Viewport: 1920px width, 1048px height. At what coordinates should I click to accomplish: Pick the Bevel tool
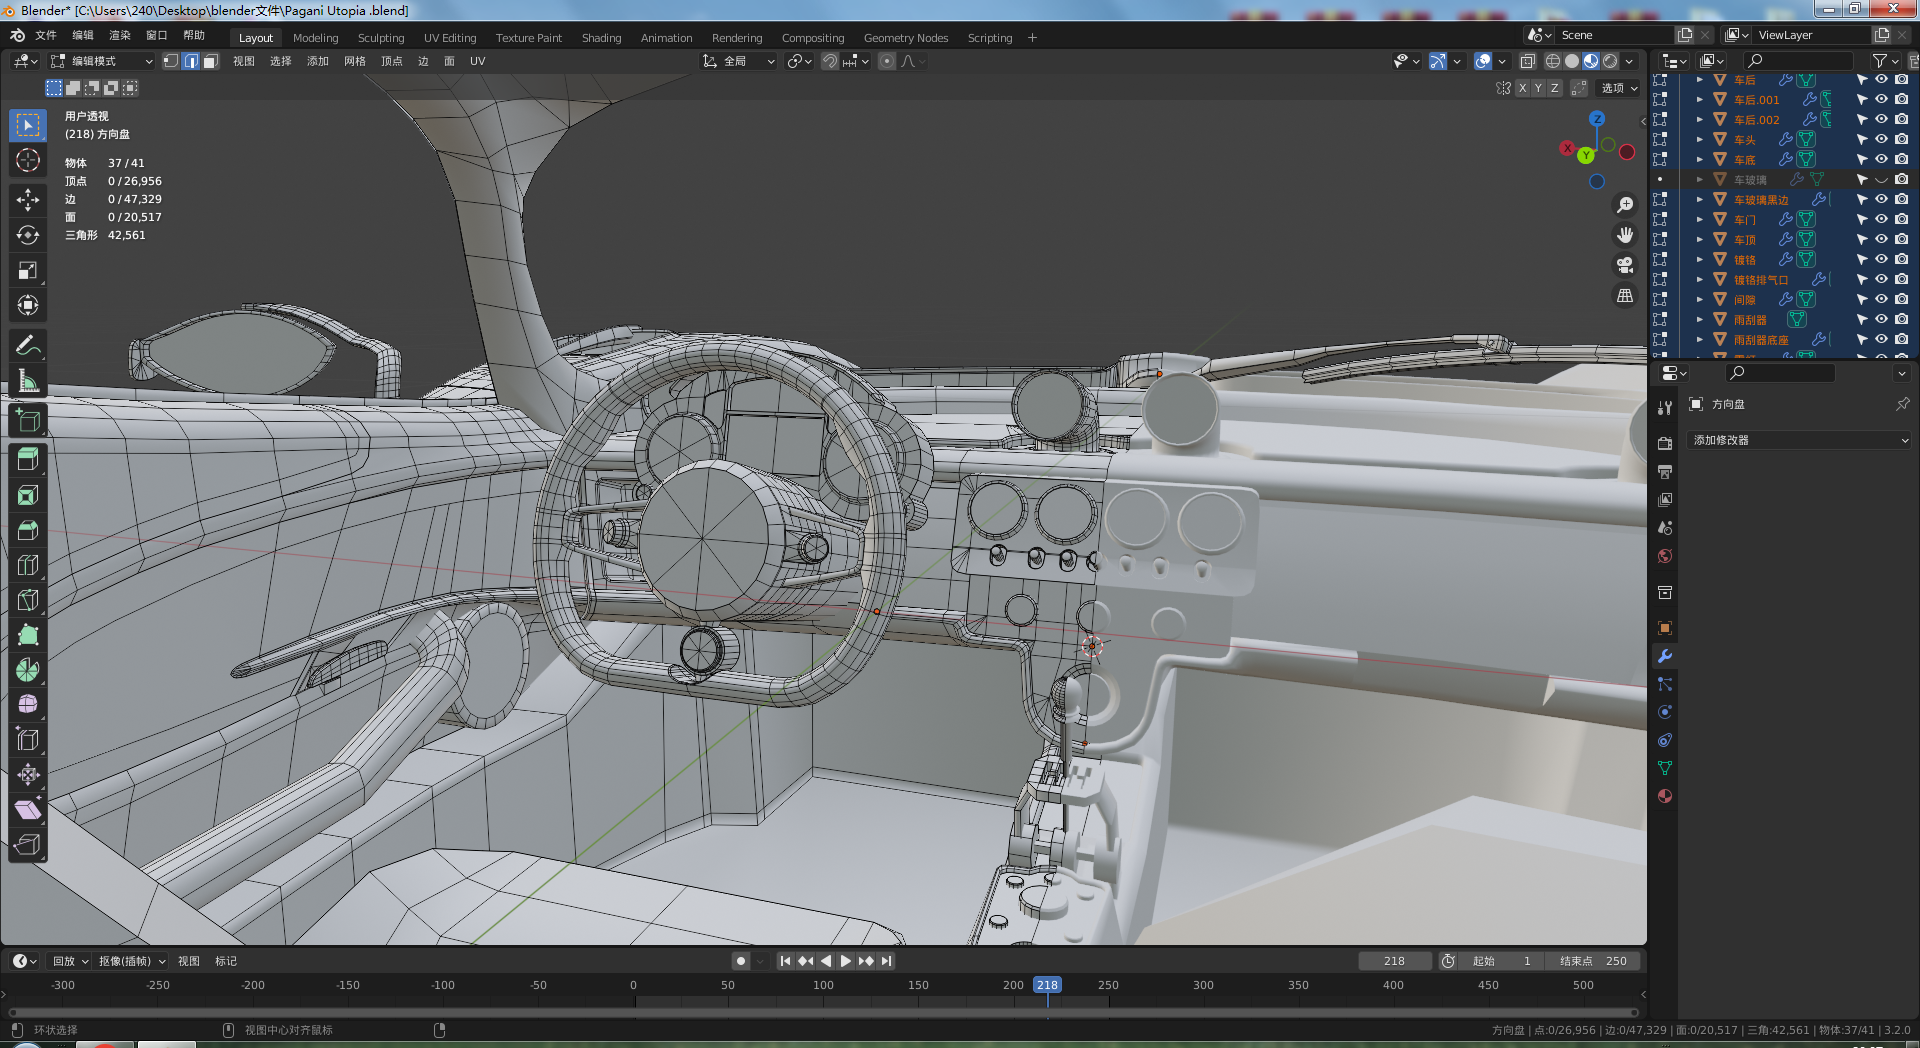coord(28,530)
